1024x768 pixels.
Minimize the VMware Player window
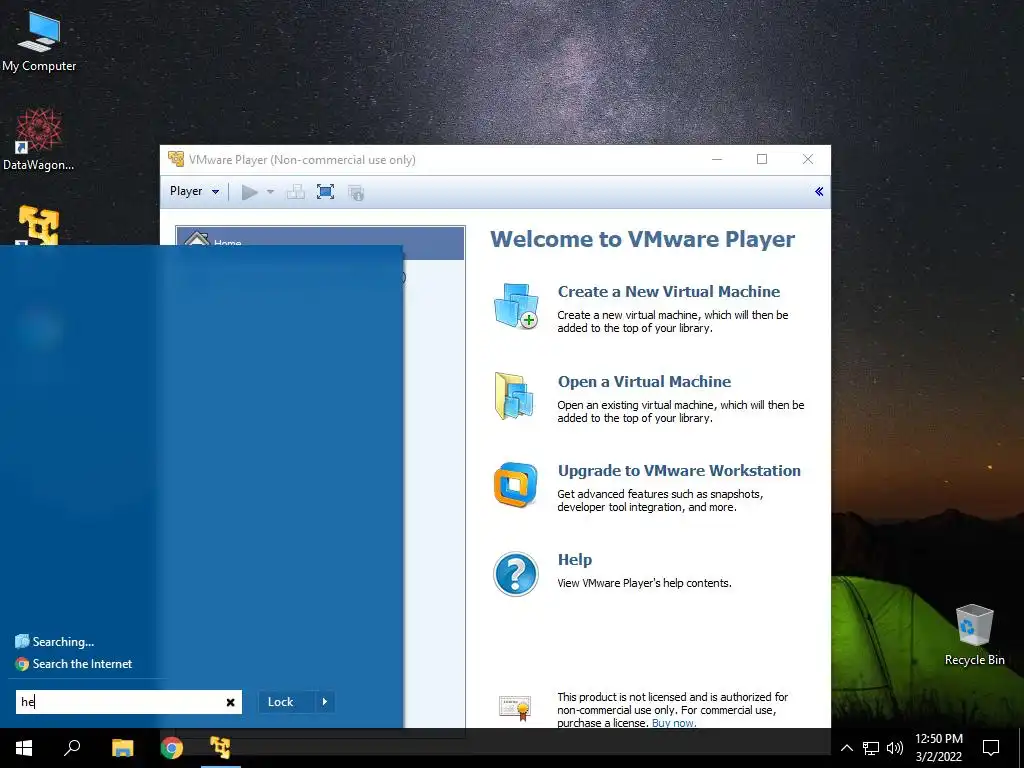click(717, 159)
